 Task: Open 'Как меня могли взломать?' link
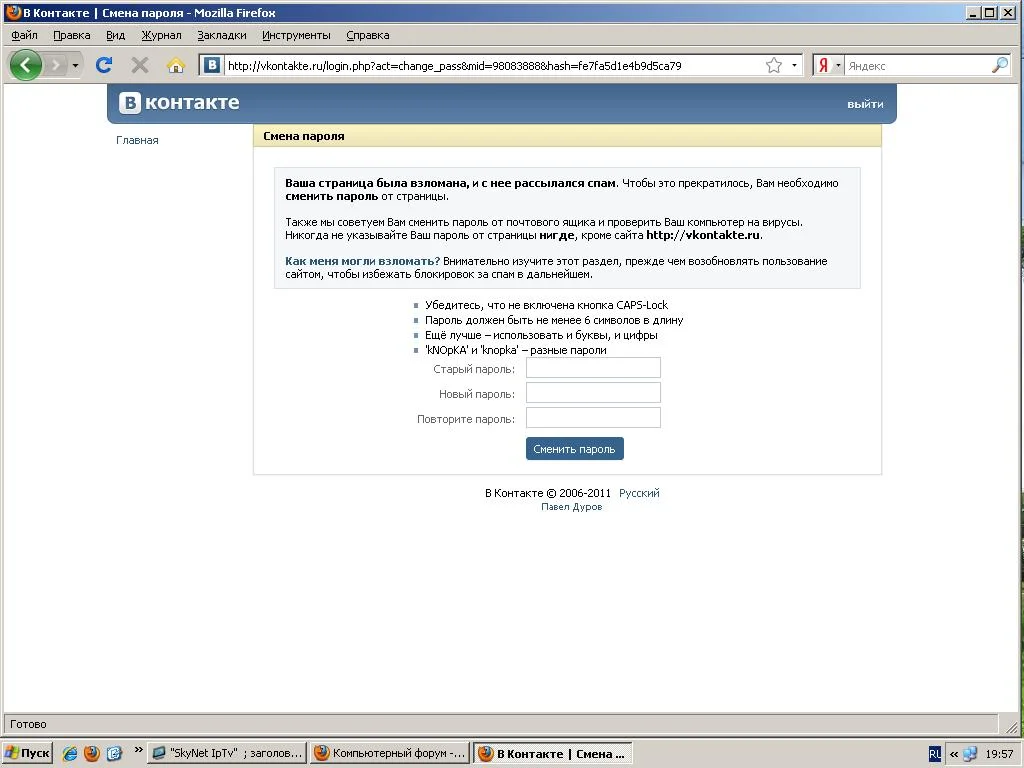tap(362, 261)
